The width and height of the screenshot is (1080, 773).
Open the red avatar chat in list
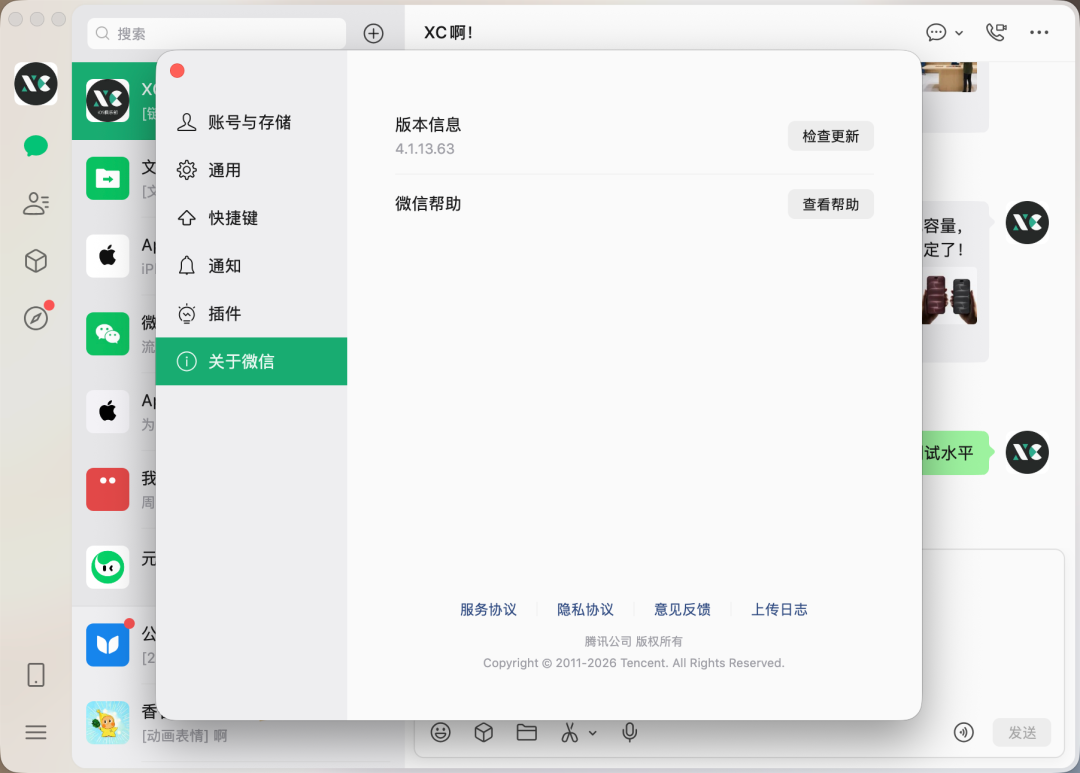point(114,490)
